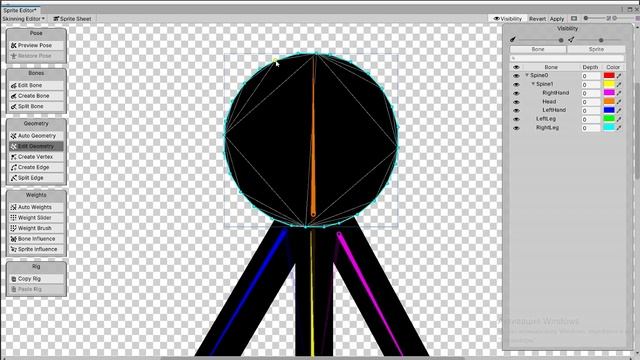640x360 pixels.
Task: Hide the LeftHand bone
Action: click(x=516, y=110)
